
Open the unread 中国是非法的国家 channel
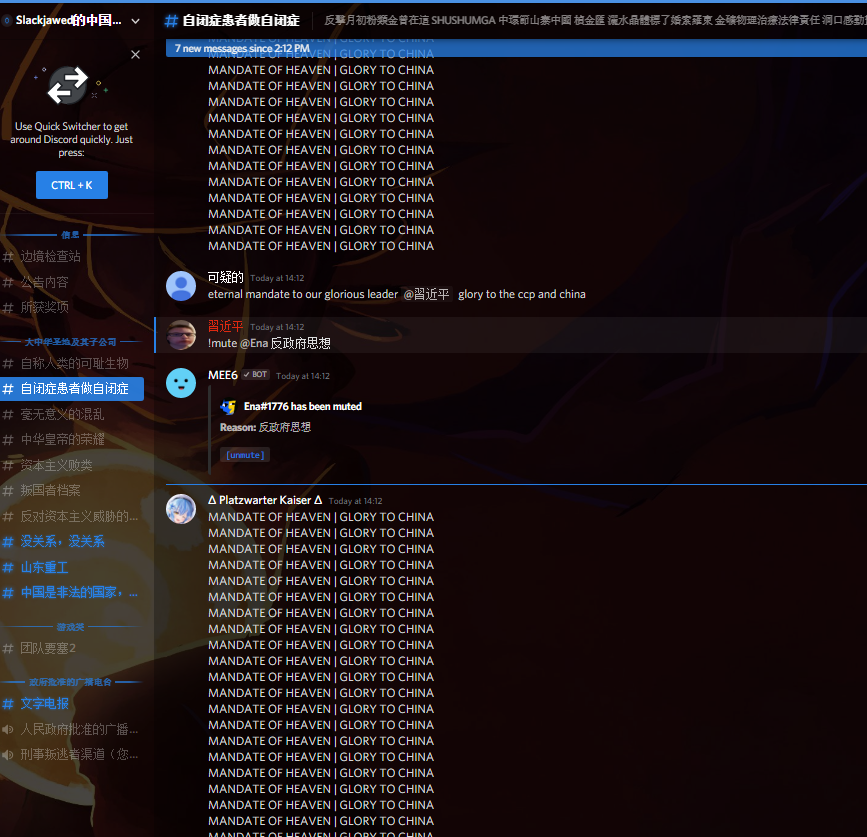(72, 593)
